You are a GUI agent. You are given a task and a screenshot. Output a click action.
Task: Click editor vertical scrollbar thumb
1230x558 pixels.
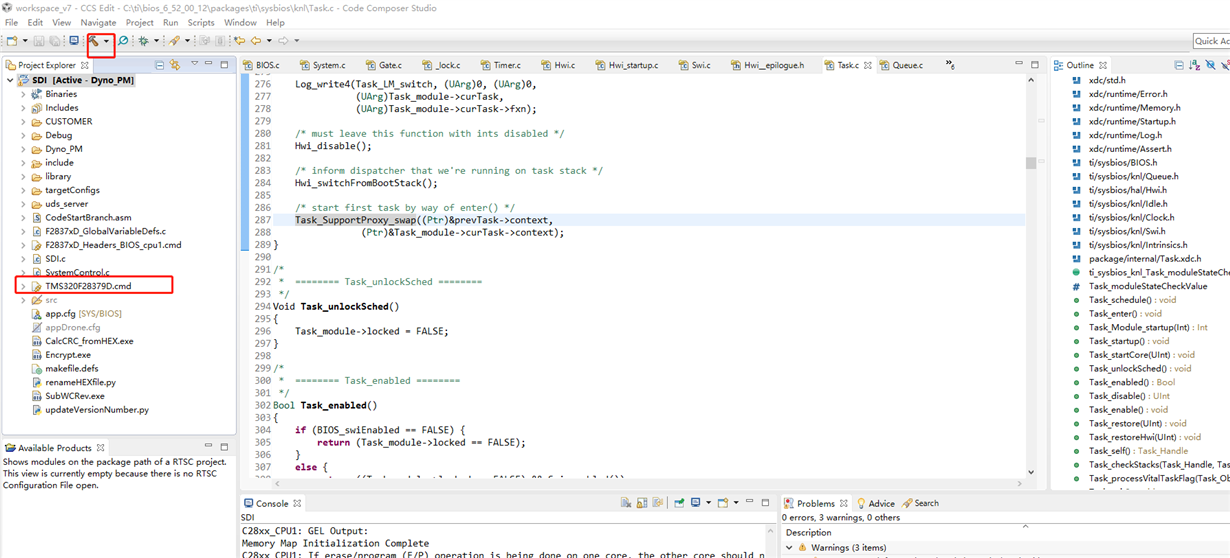1031,163
